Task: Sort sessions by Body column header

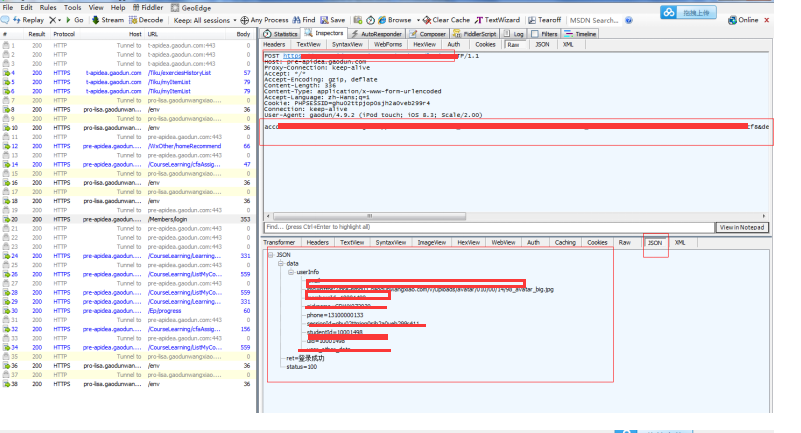Action: (x=243, y=34)
